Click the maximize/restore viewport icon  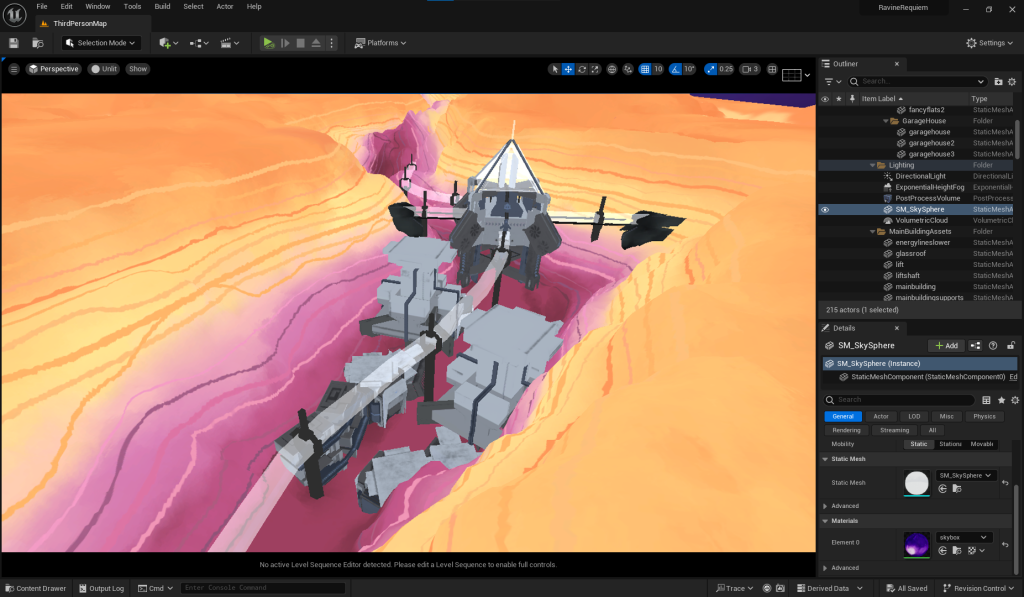pyautogui.click(x=772, y=69)
